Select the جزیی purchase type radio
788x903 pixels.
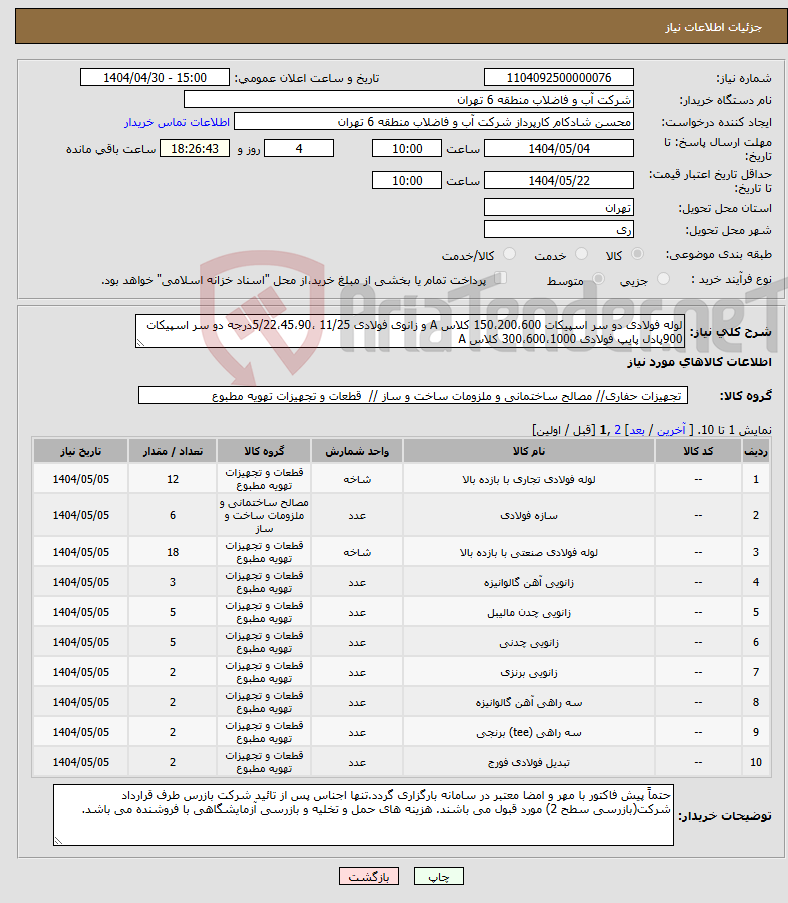(664, 279)
